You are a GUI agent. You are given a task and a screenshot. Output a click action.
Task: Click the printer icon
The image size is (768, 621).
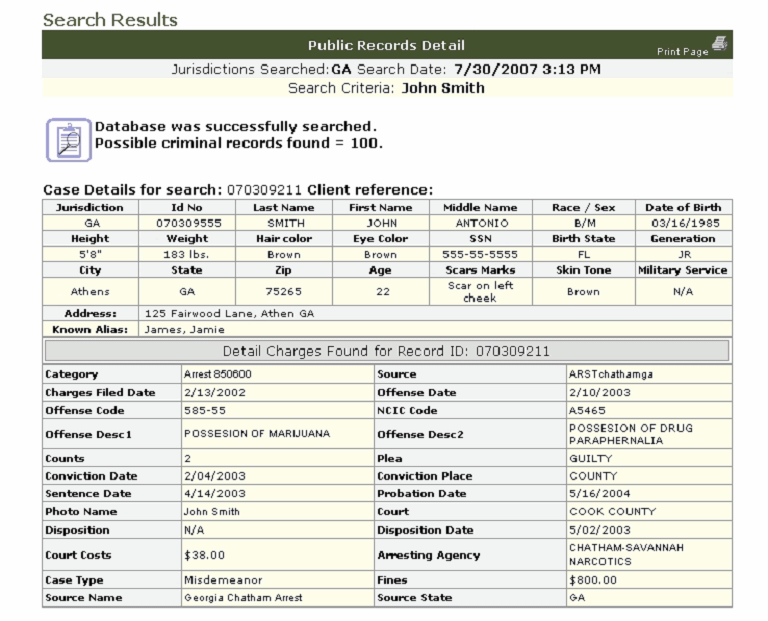point(721,43)
